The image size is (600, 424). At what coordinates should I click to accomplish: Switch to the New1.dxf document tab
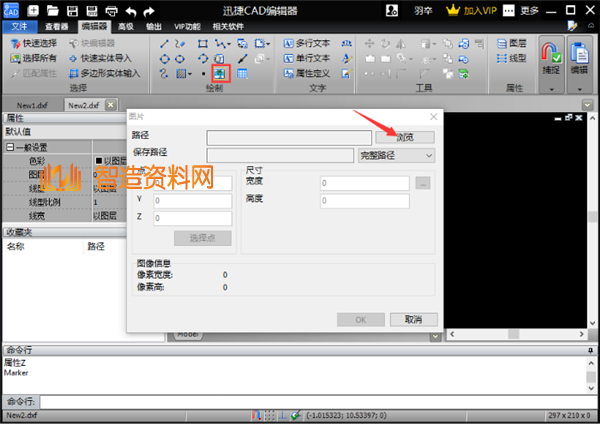coord(35,105)
